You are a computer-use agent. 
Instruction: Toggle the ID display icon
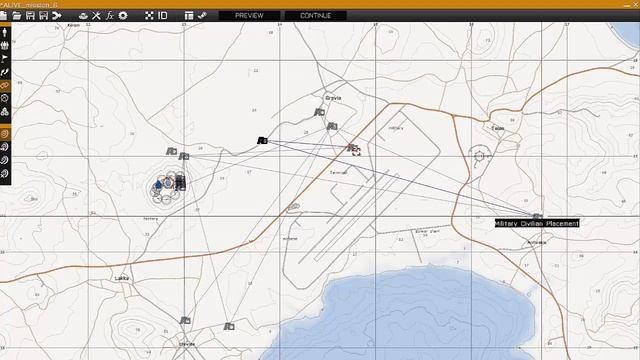coord(162,16)
